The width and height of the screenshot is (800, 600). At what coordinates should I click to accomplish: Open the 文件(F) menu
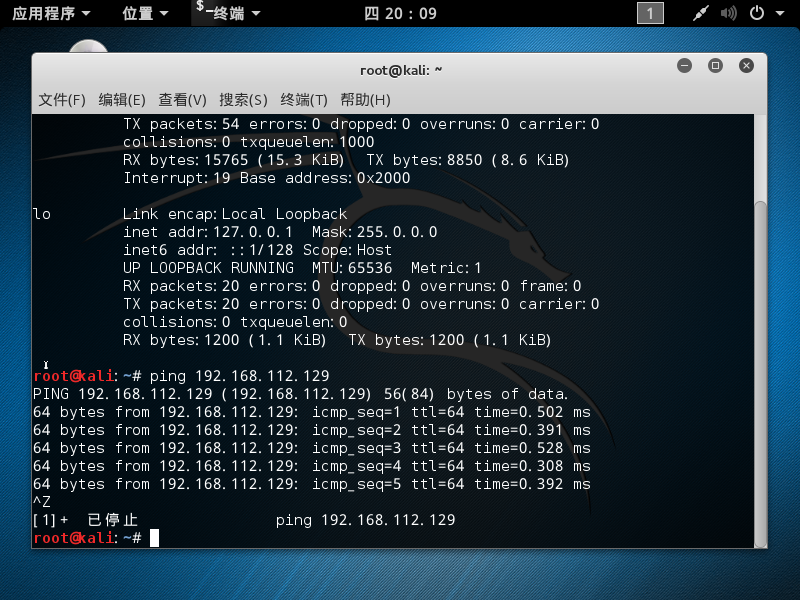pyautogui.click(x=62, y=99)
